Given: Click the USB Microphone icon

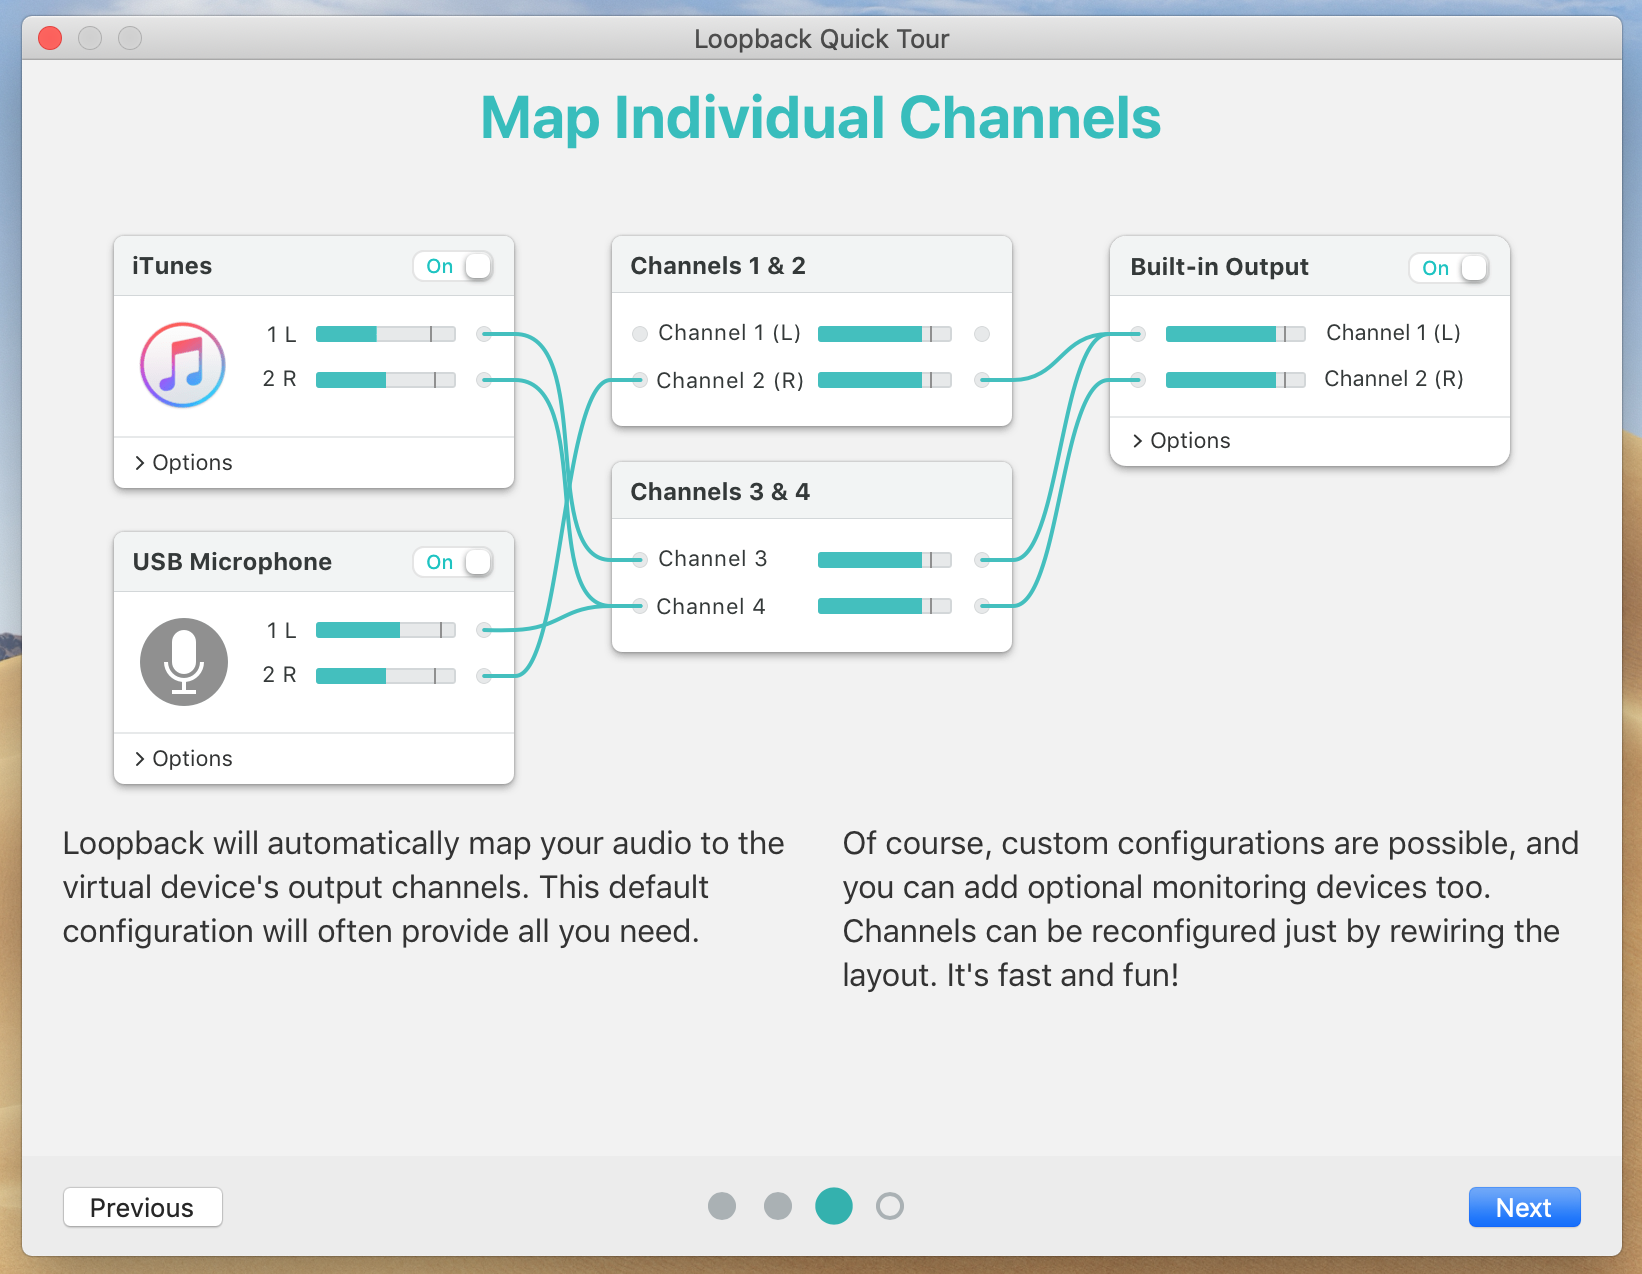Looking at the screenshot, I should coord(184,661).
